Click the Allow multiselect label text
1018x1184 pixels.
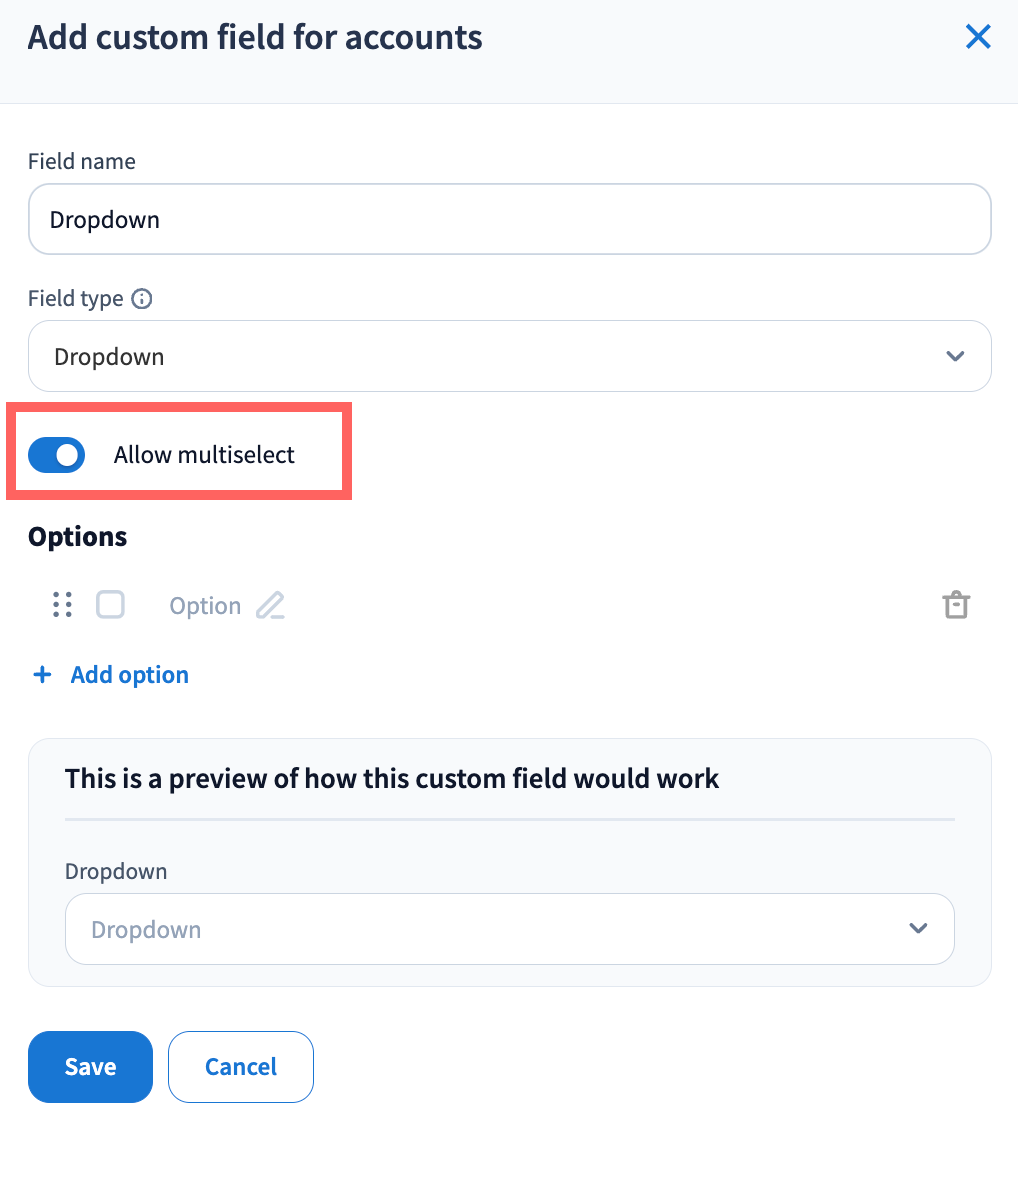[x=204, y=455]
